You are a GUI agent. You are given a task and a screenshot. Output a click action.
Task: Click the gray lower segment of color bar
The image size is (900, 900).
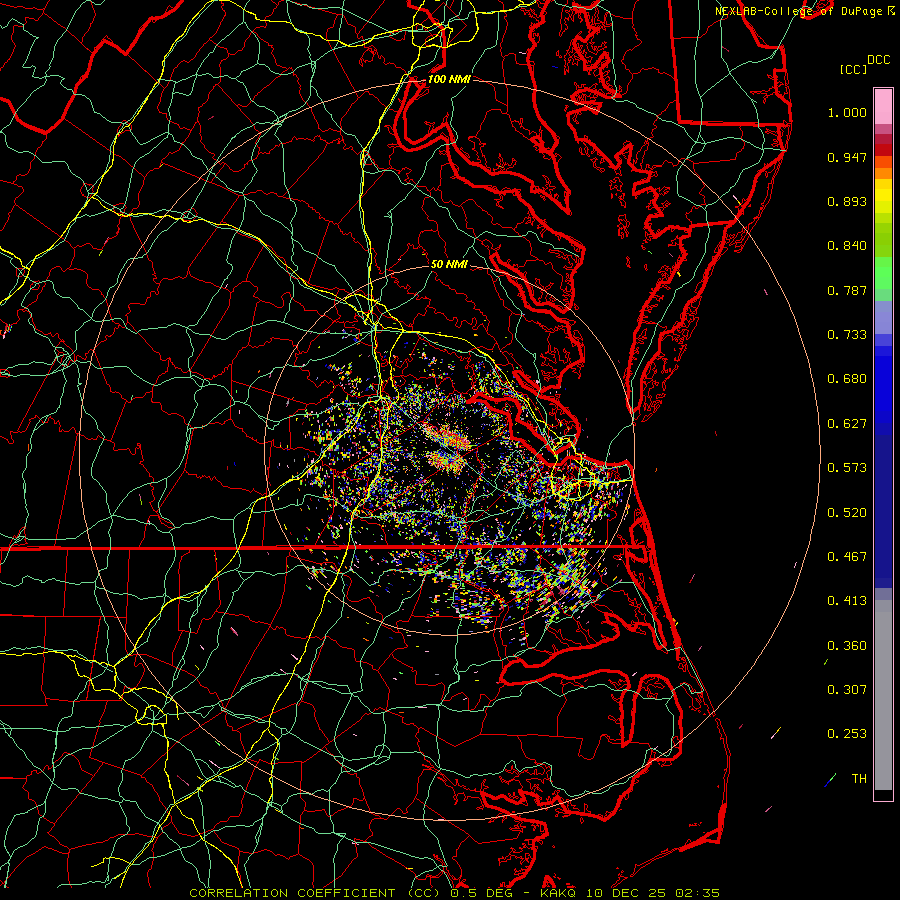point(883,695)
